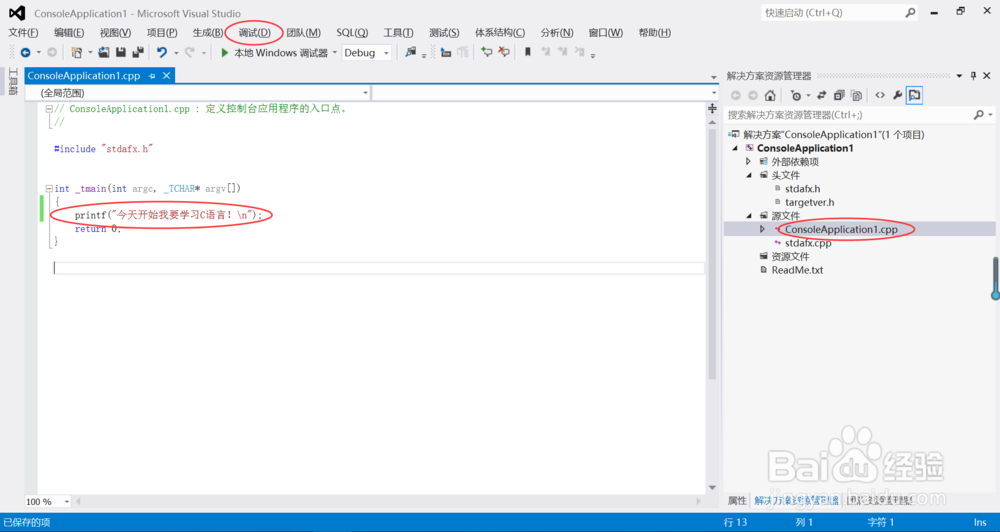Expand the ConsoleApplication1.cpp tree node arrow

[762, 229]
